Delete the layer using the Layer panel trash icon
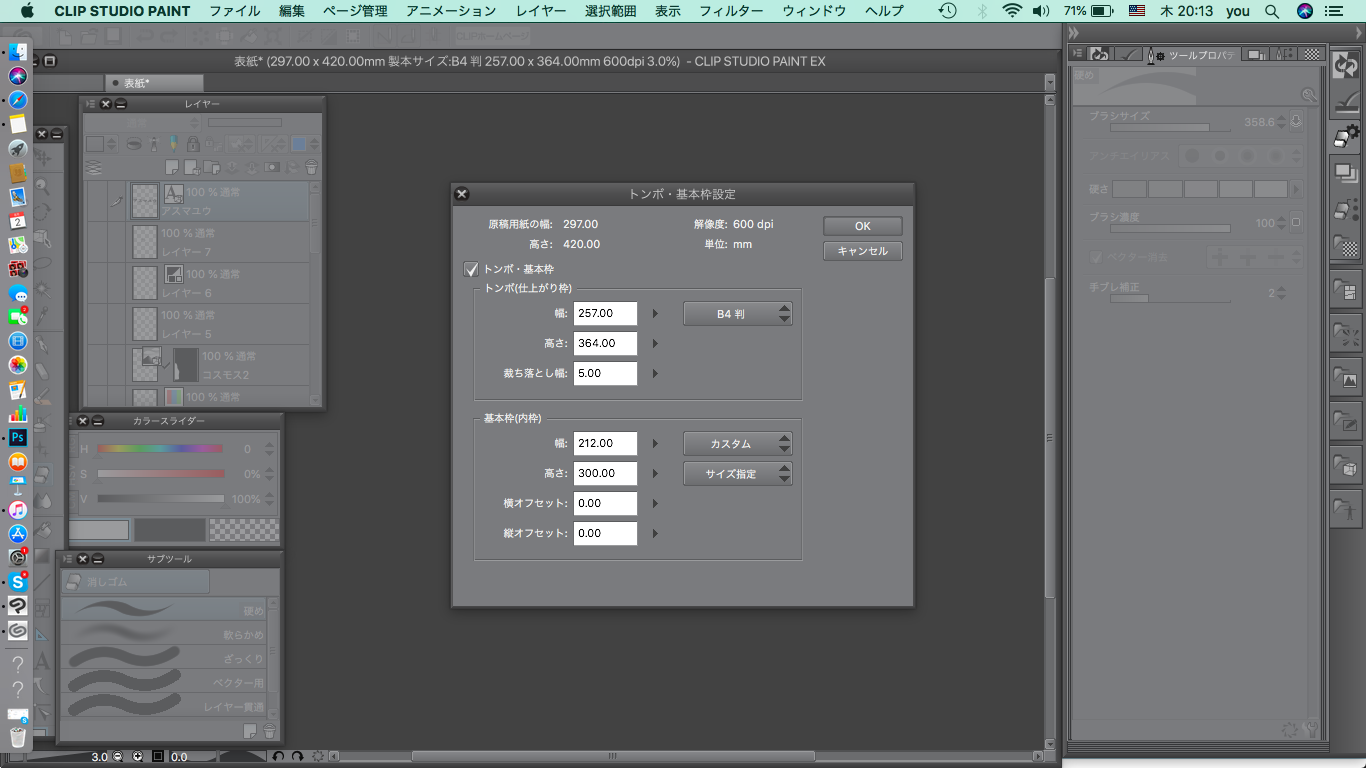 pyautogui.click(x=311, y=168)
